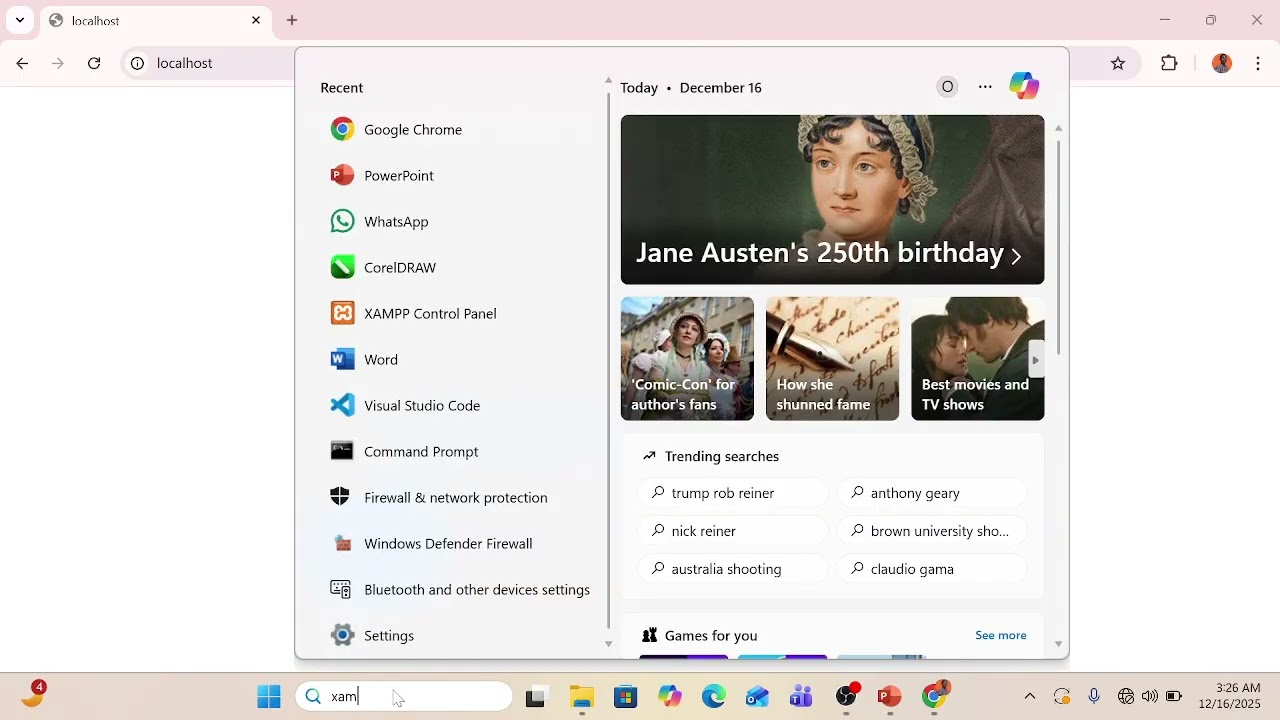Click the Games for you heading

coord(710,636)
